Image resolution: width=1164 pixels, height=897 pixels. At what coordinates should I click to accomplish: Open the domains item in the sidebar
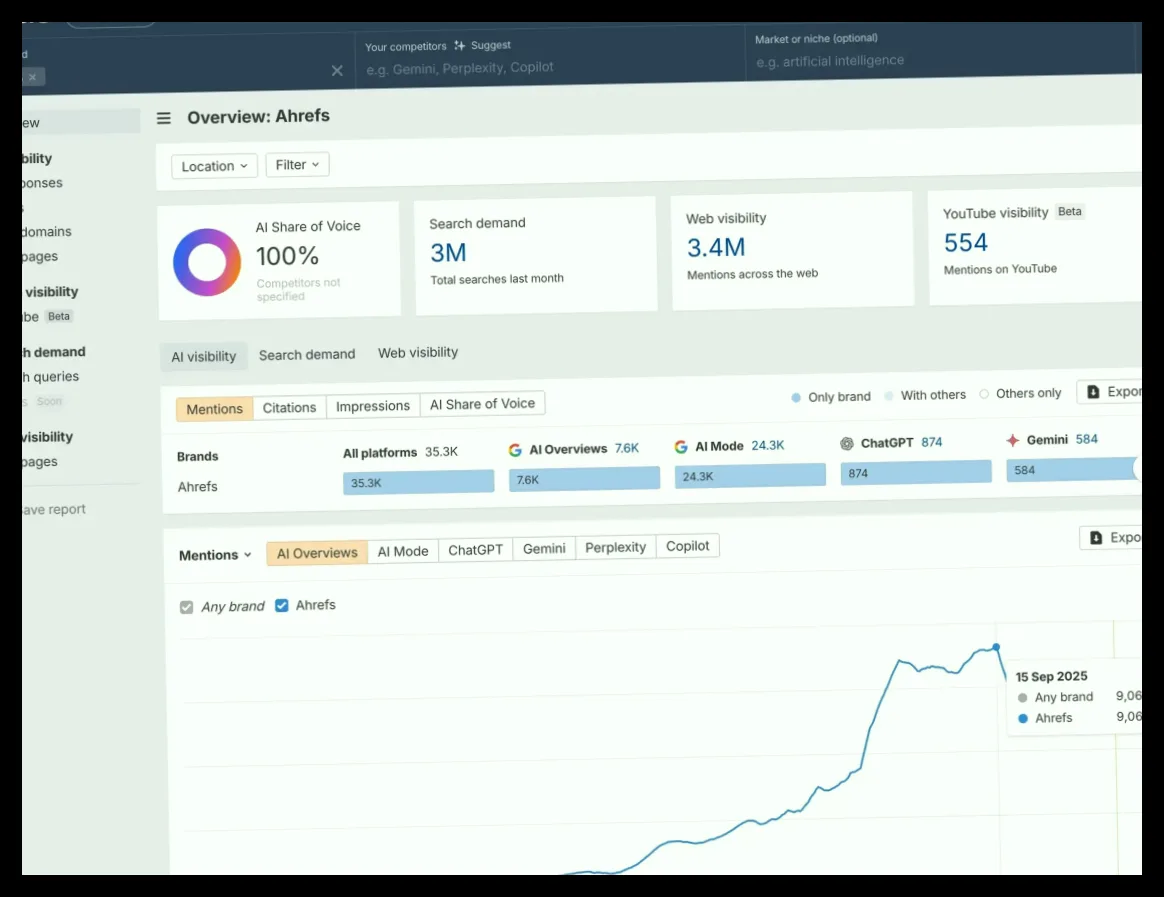coord(47,232)
